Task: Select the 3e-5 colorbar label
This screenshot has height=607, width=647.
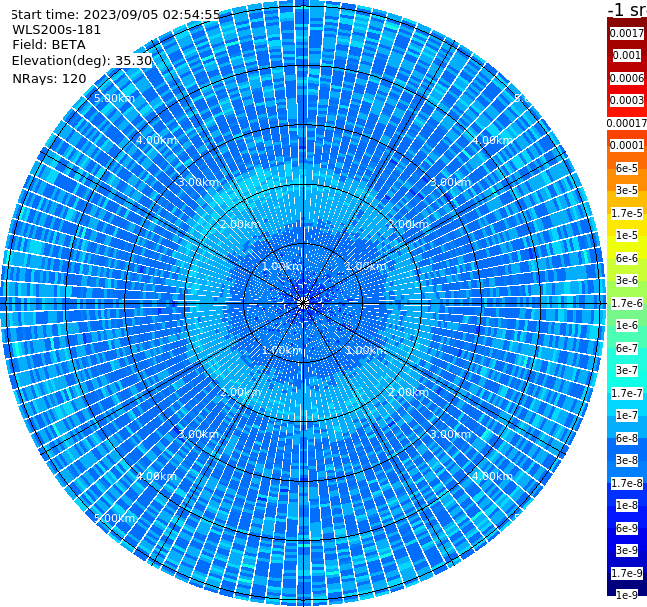Action: coord(627,190)
